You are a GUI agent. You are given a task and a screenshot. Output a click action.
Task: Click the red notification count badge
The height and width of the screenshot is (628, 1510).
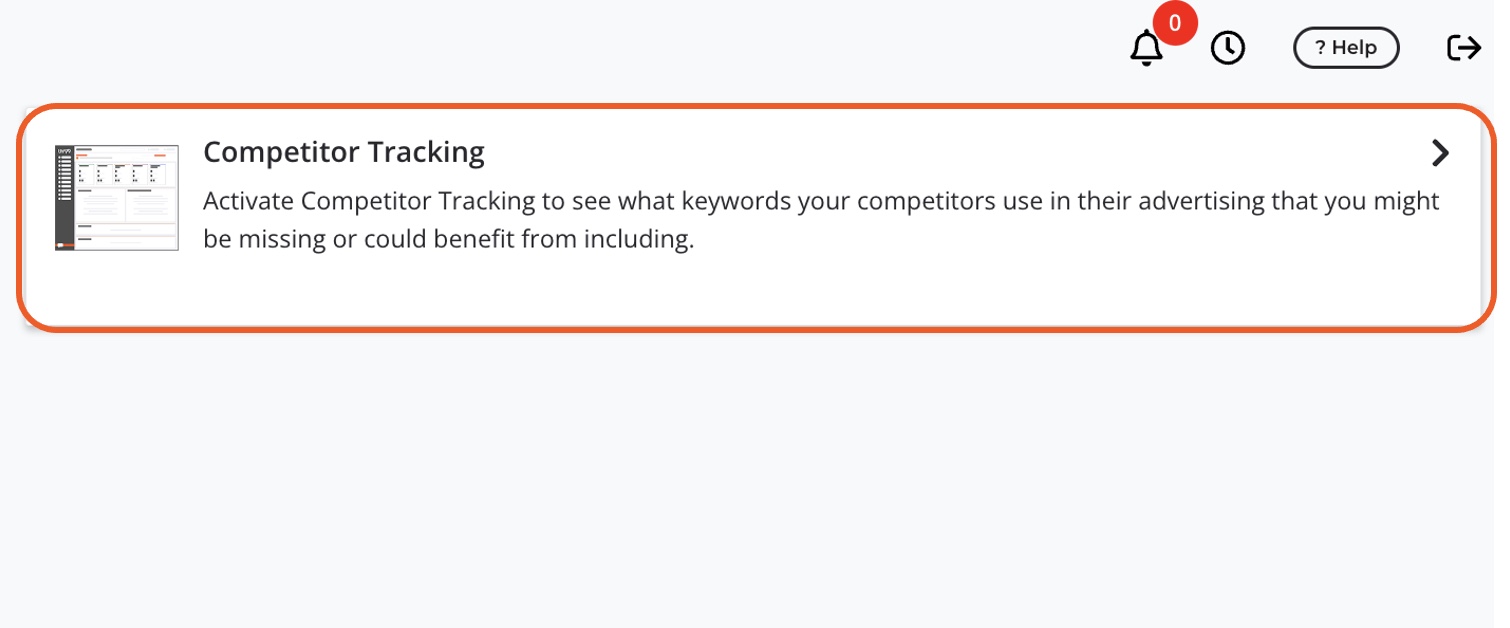coord(1174,23)
